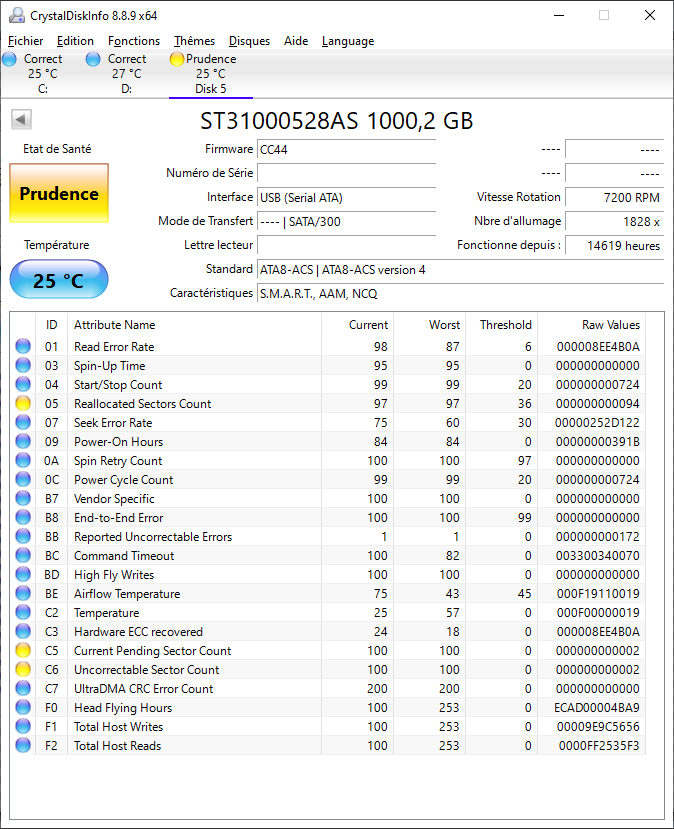The height and width of the screenshot is (829, 674).
Task: Click blue status orb for Airflow Temperature
Action: click(23, 594)
